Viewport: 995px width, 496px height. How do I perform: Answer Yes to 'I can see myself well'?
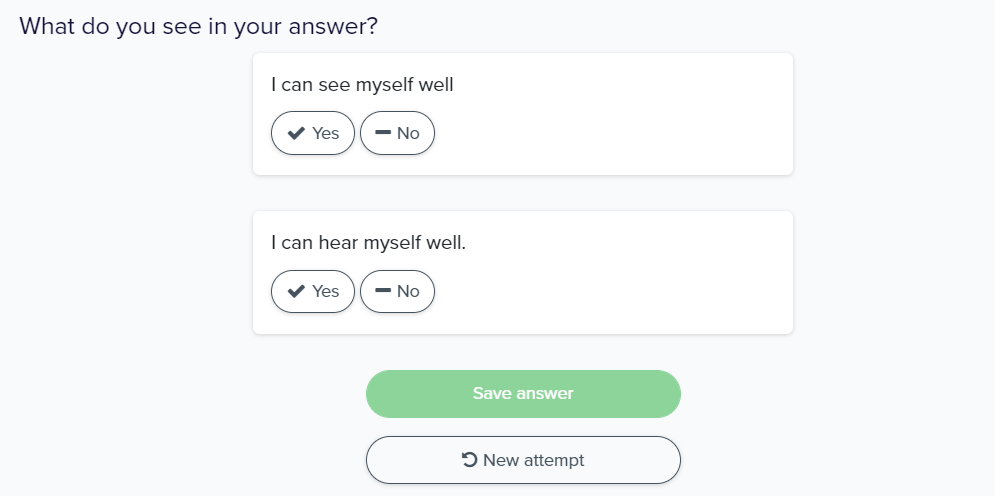coord(313,133)
